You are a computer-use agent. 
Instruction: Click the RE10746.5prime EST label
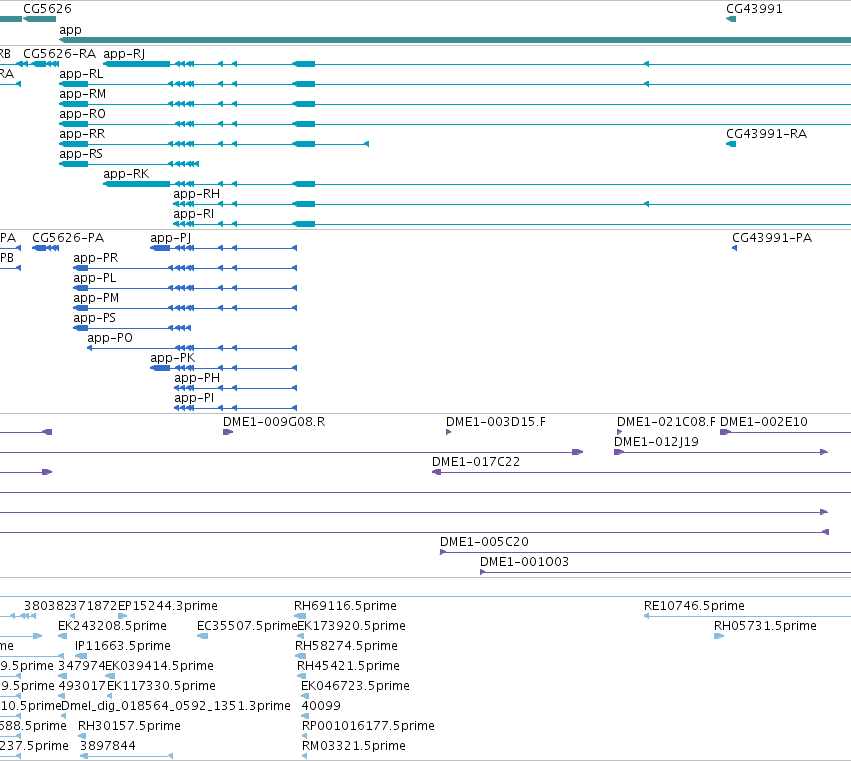pyautogui.click(x=694, y=606)
